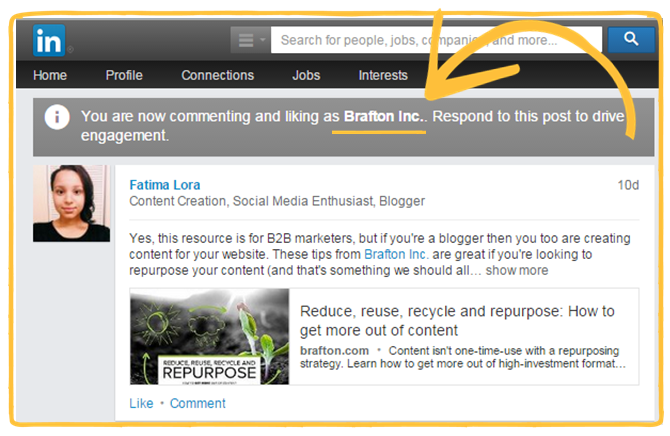Open the Interests menu item

pyautogui.click(x=383, y=75)
